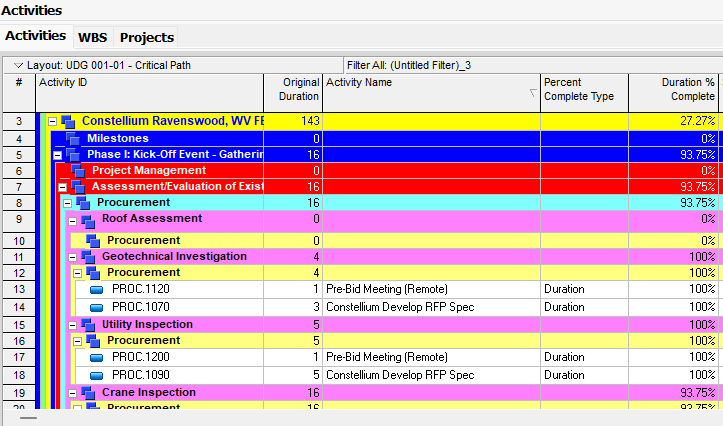Image resolution: width=723 pixels, height=426 pixels.
Task: Click Duration percent complete type of PROC.1120
Action: [x=564, y=290]
